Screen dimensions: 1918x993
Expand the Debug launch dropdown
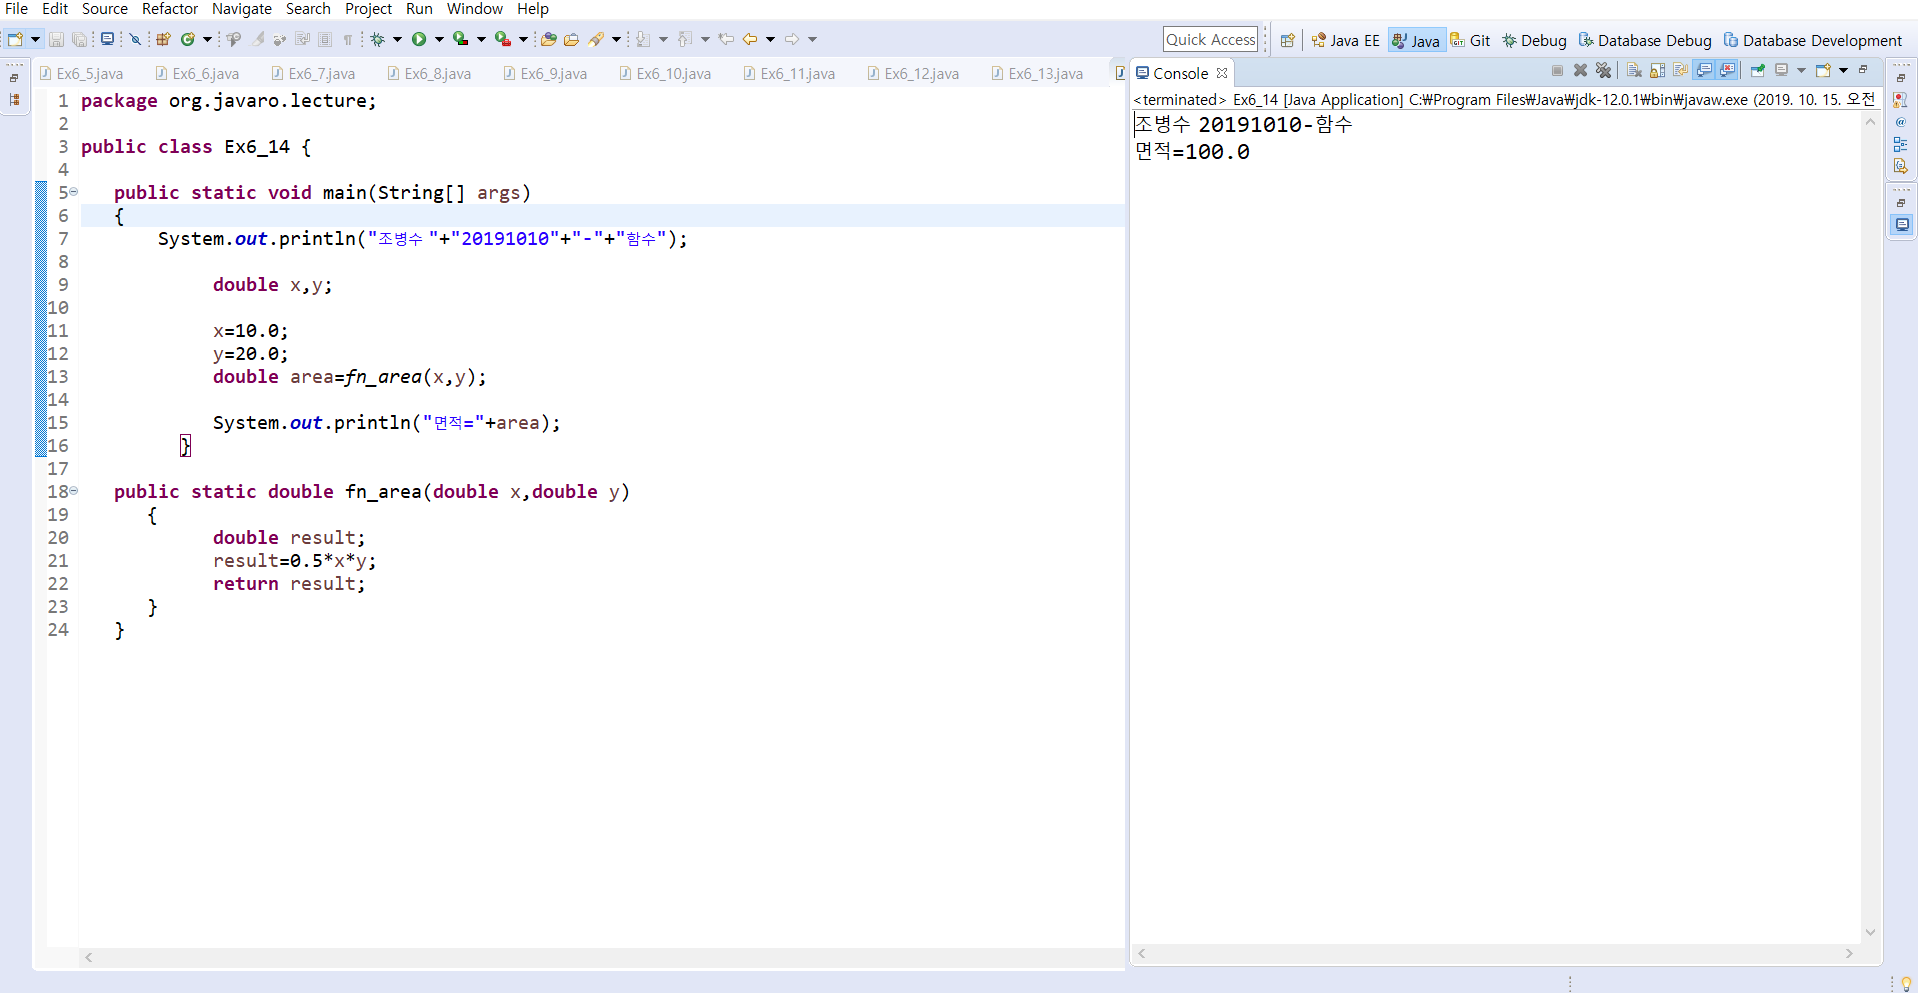point(397,39)
